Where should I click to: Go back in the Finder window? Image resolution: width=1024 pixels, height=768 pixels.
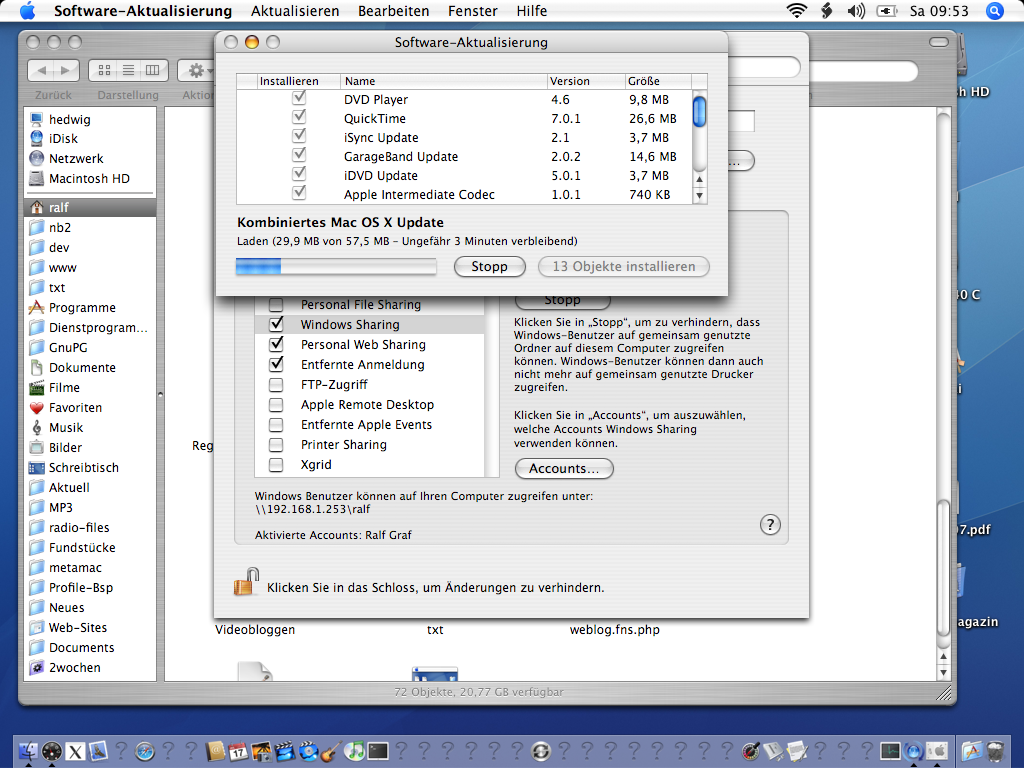click(x=41, y=70)
